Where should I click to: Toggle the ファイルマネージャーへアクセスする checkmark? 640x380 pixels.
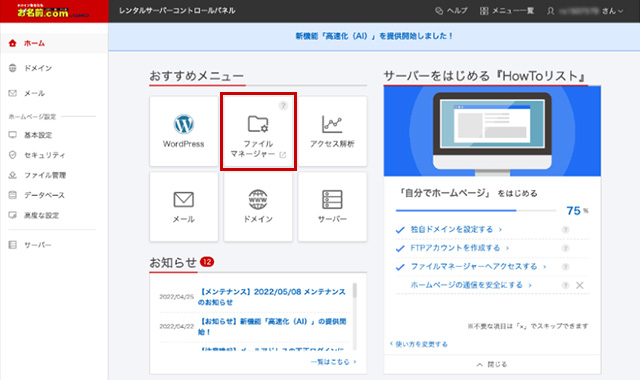click(x=400, y=267)
